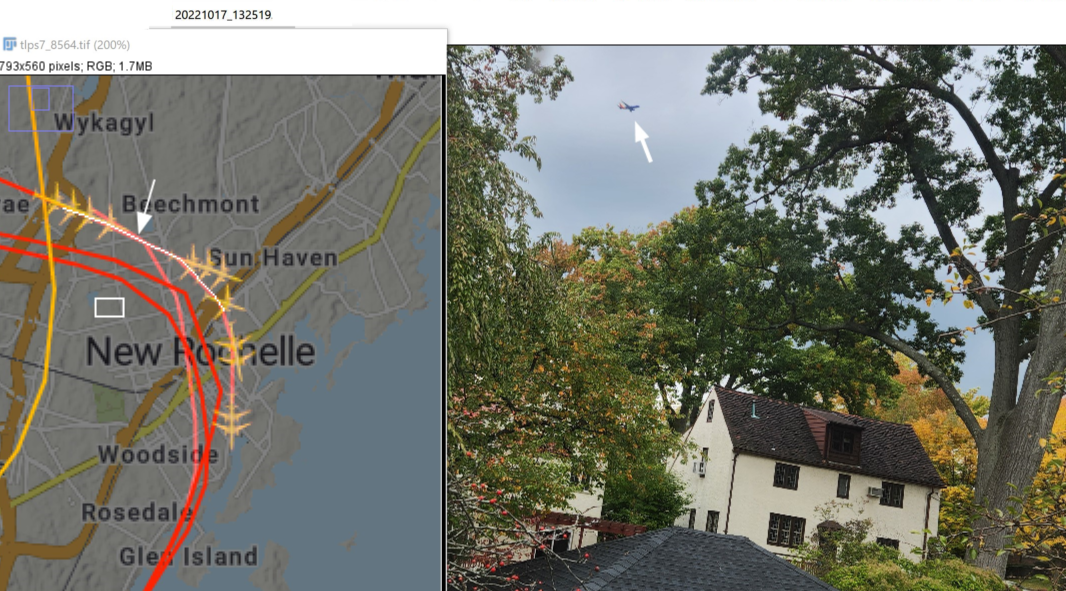Click the blue zoom indicator box on map

(41, 107)
